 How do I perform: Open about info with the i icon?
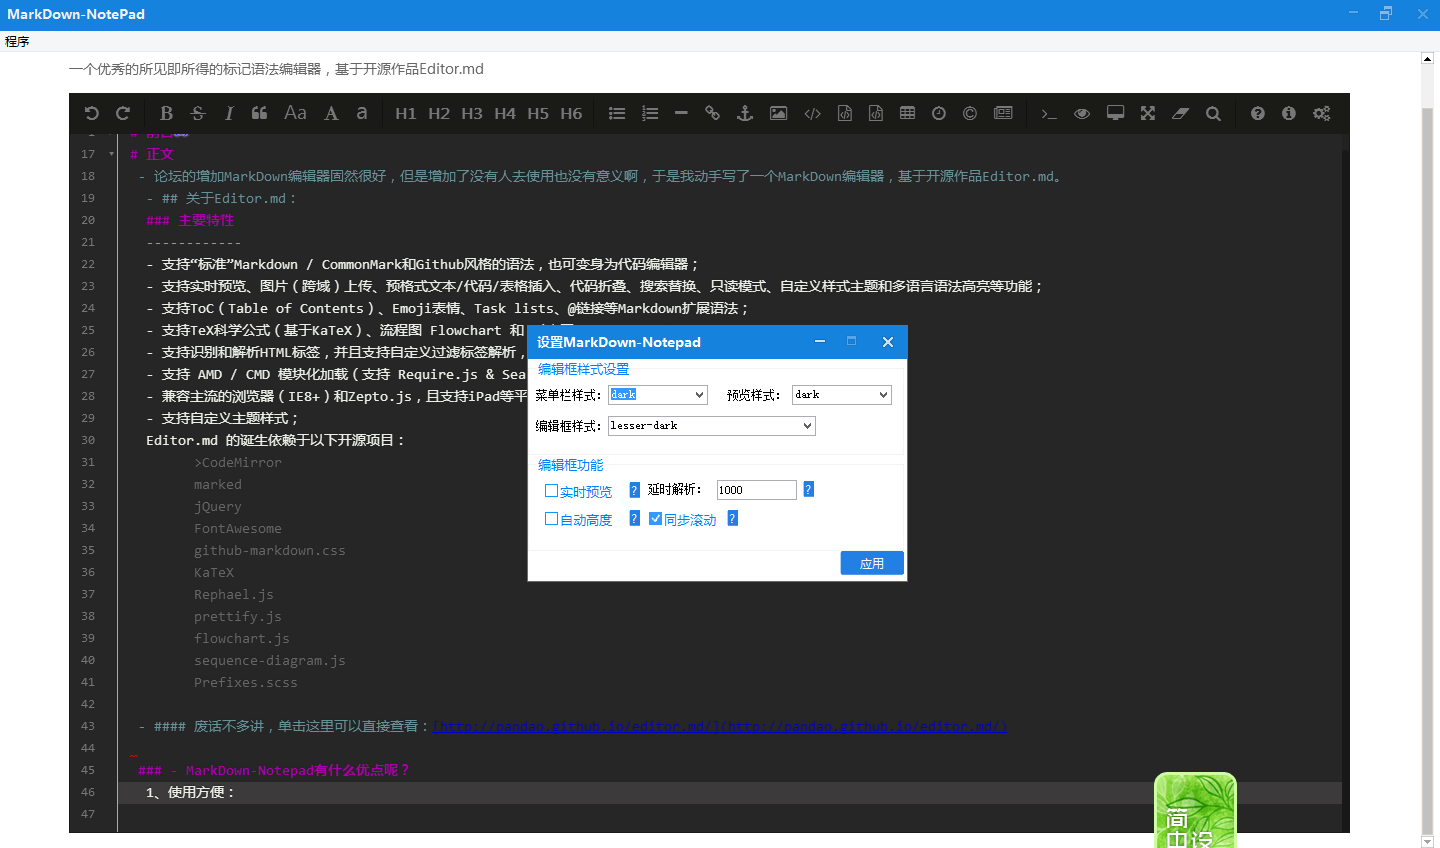(1288, 113)
